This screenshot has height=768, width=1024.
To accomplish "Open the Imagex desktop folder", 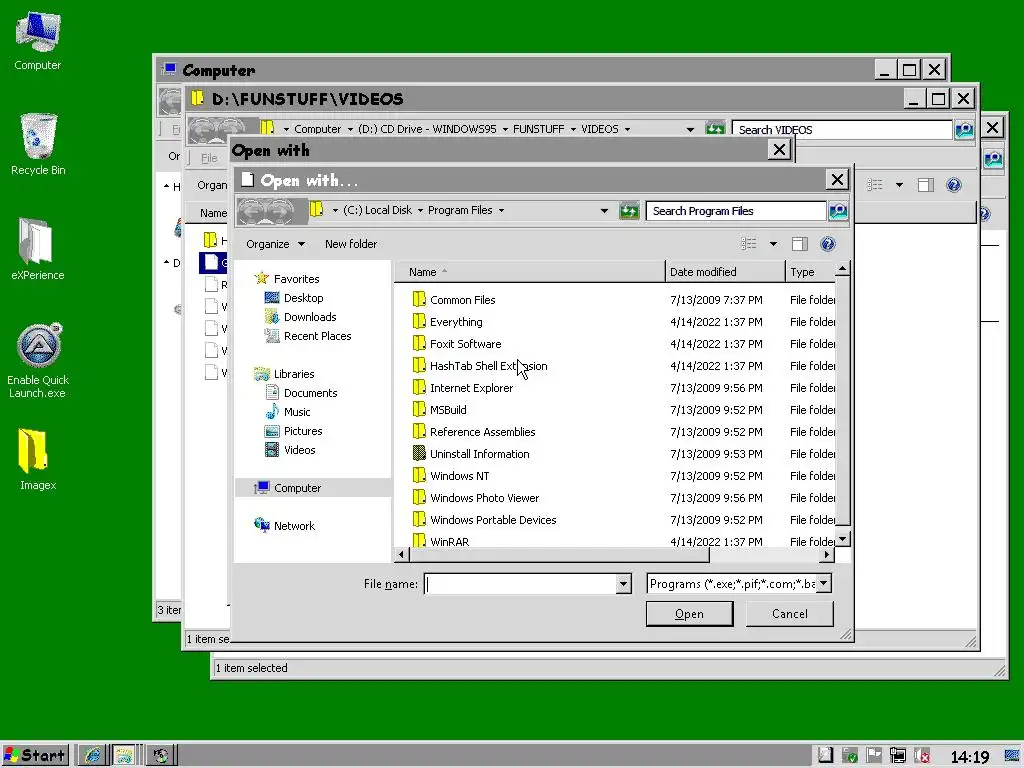I will (37, 459).
